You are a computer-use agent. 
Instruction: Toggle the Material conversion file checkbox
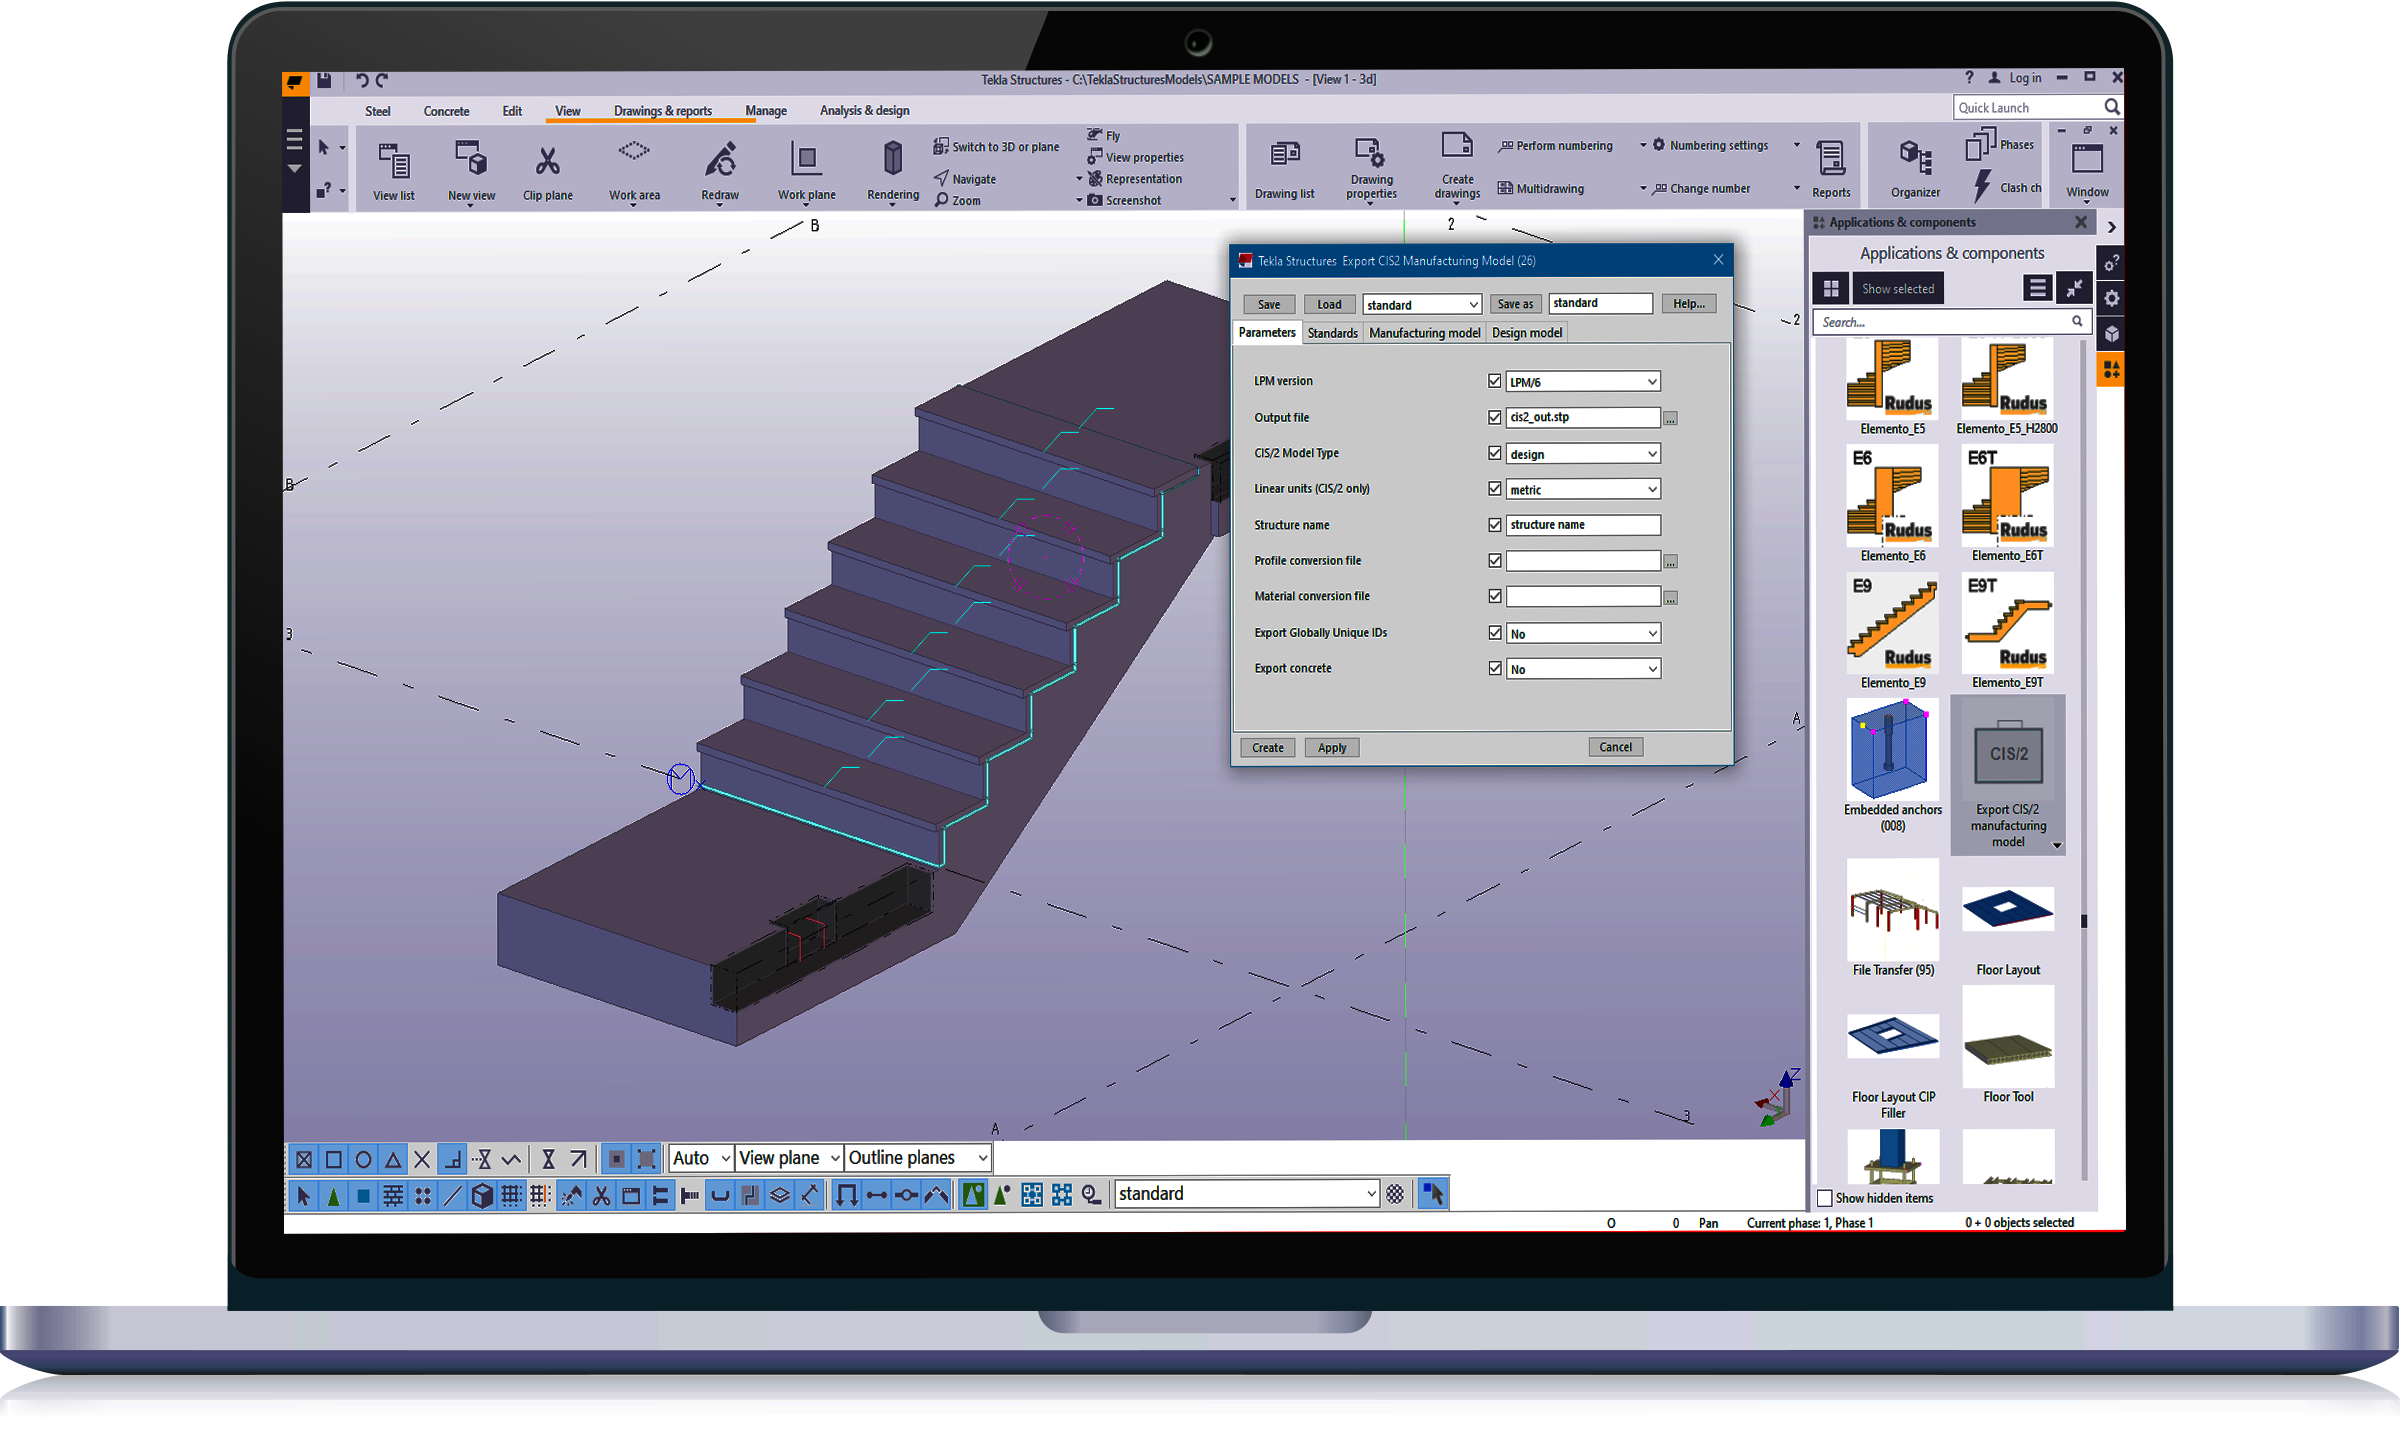pos(1494,596)
